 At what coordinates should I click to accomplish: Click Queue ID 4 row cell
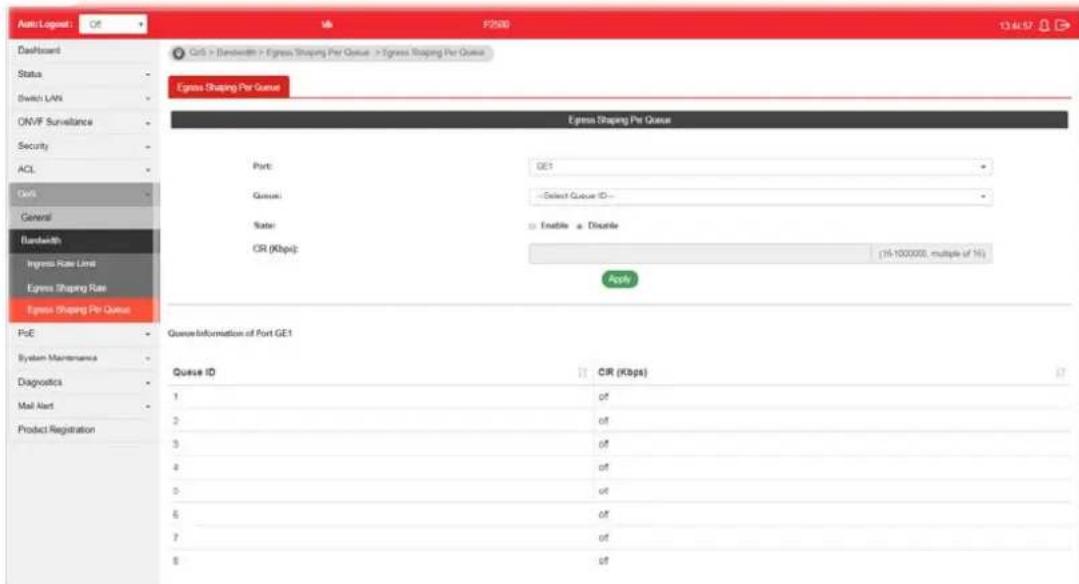click(x=382, y=467)
